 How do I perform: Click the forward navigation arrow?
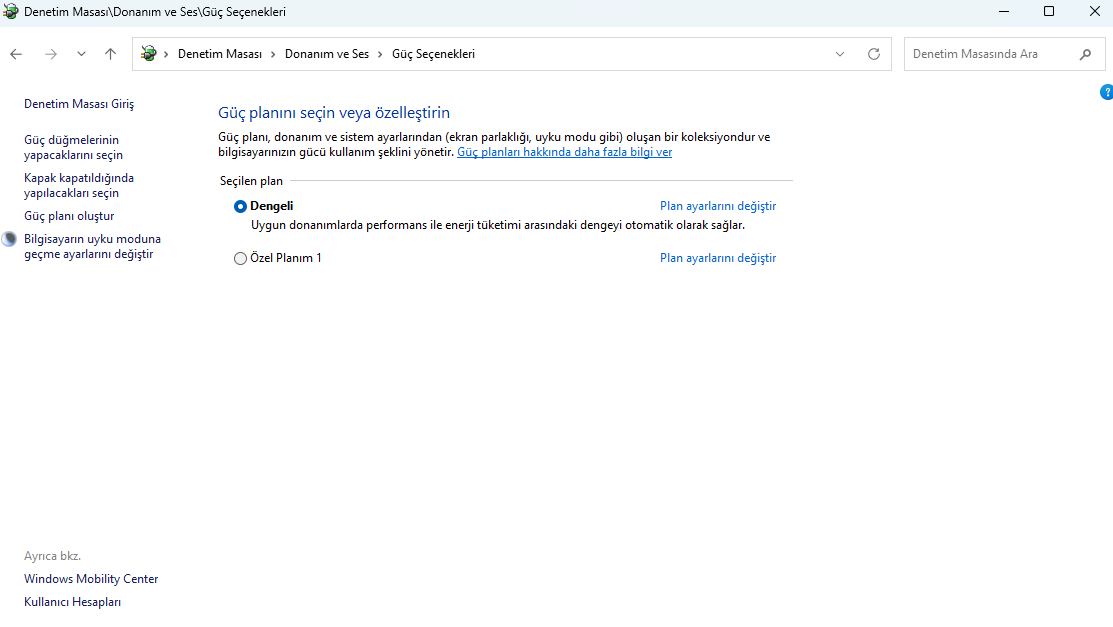coord(51,54)
